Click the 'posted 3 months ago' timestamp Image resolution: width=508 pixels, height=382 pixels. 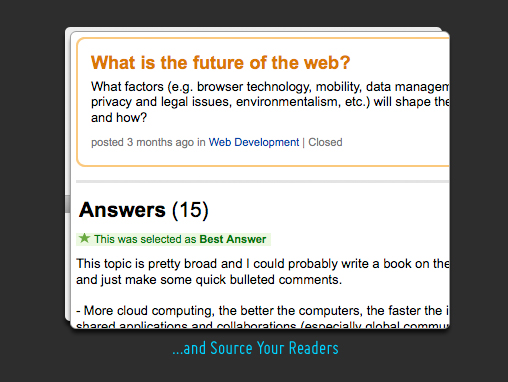(x=142, y=142)
